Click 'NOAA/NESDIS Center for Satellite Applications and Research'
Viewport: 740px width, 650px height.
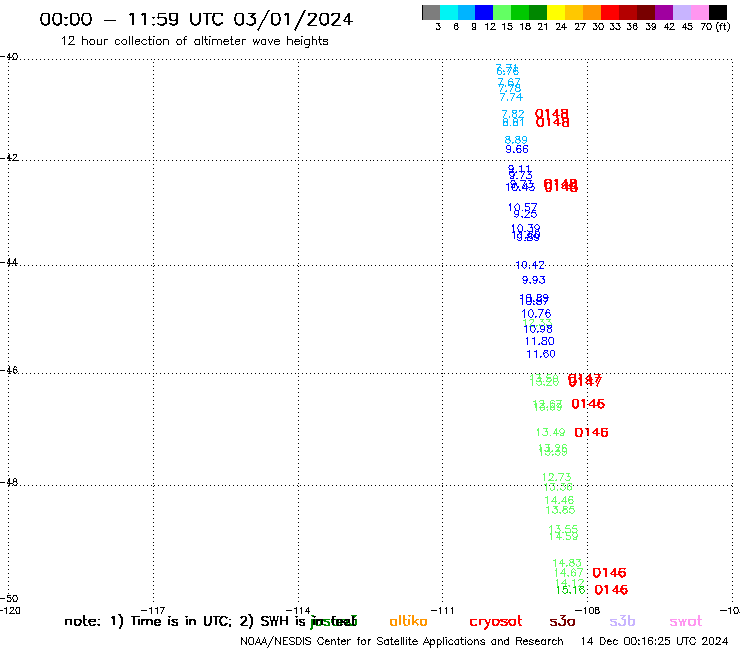pyautogui.click(x=402, y=642)
